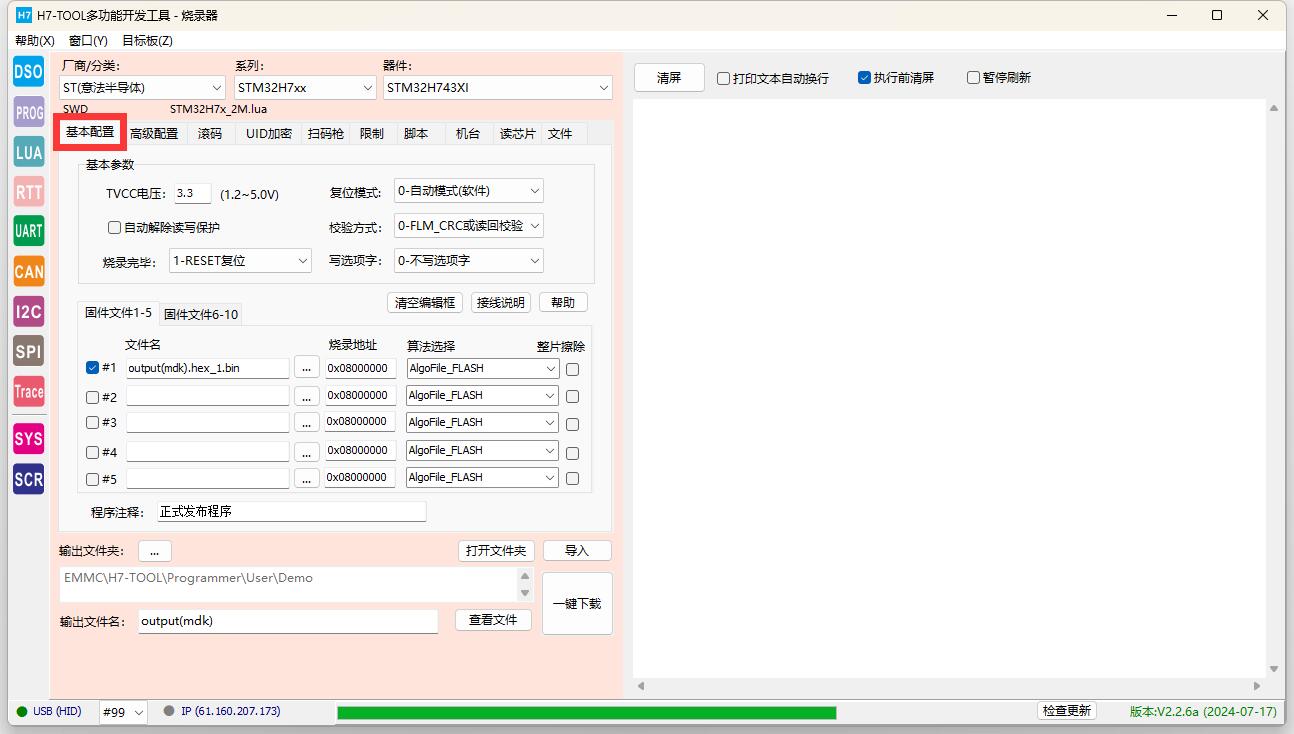Click the output panel vertical scrollbar
The image size is (1294, 734).
point(1274,388)
